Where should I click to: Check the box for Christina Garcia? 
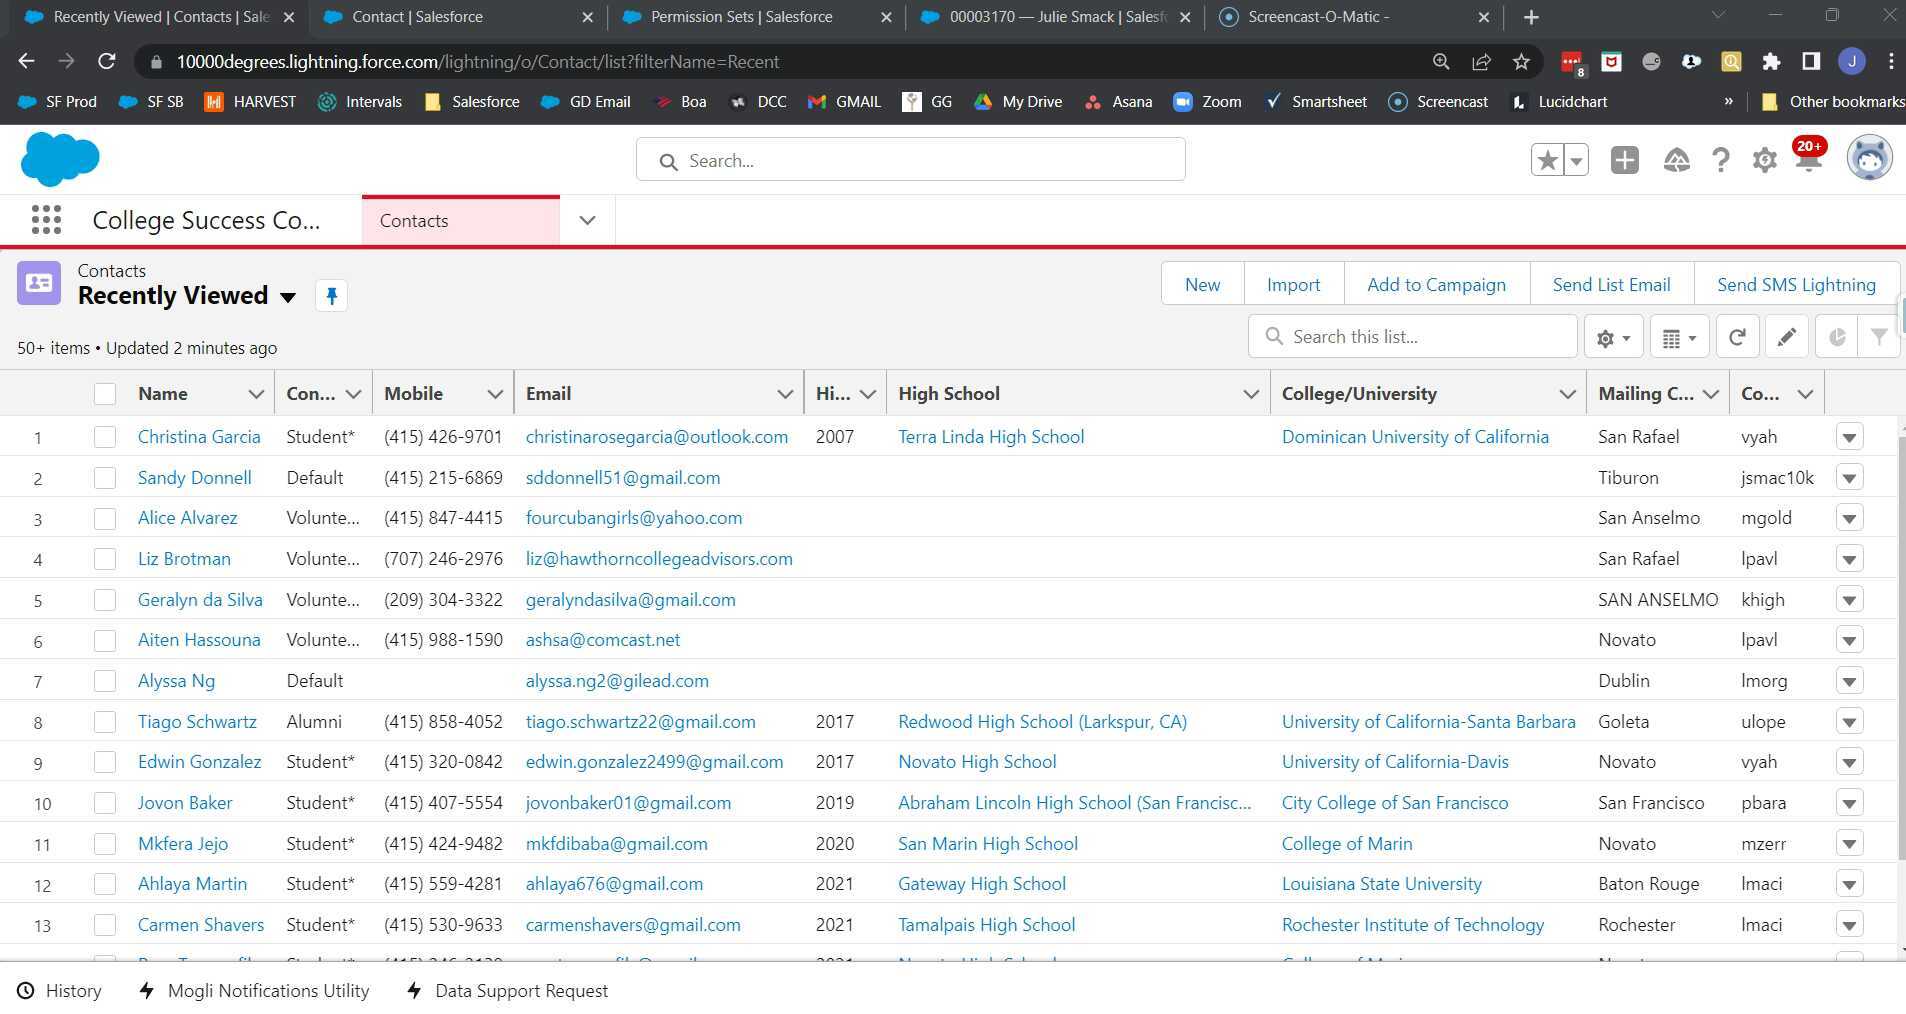pos(105,437)
